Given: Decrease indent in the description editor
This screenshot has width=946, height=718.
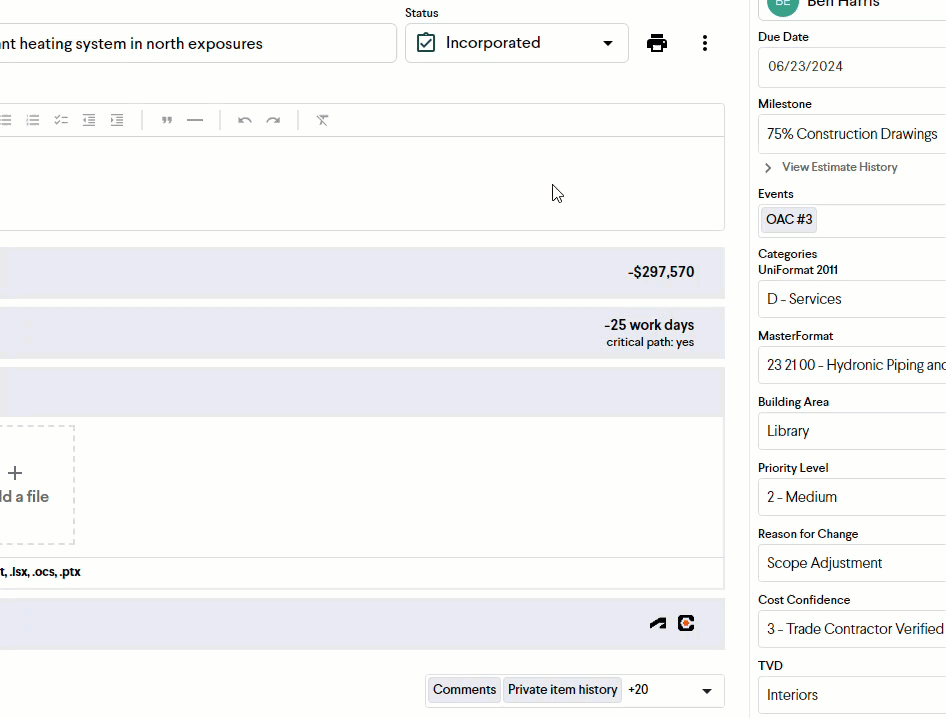Looking at the screenshot, I should pos(89,120).
